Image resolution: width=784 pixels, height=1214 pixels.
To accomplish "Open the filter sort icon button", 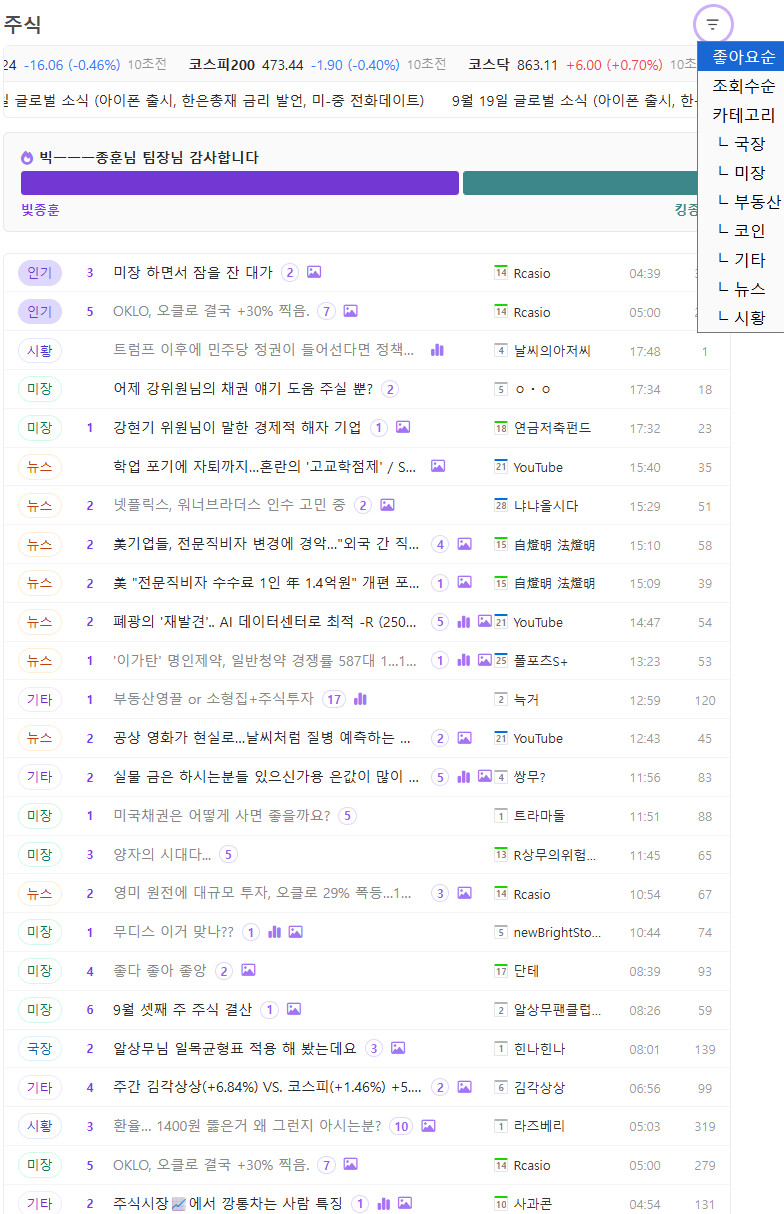I will tap(713, 24).
